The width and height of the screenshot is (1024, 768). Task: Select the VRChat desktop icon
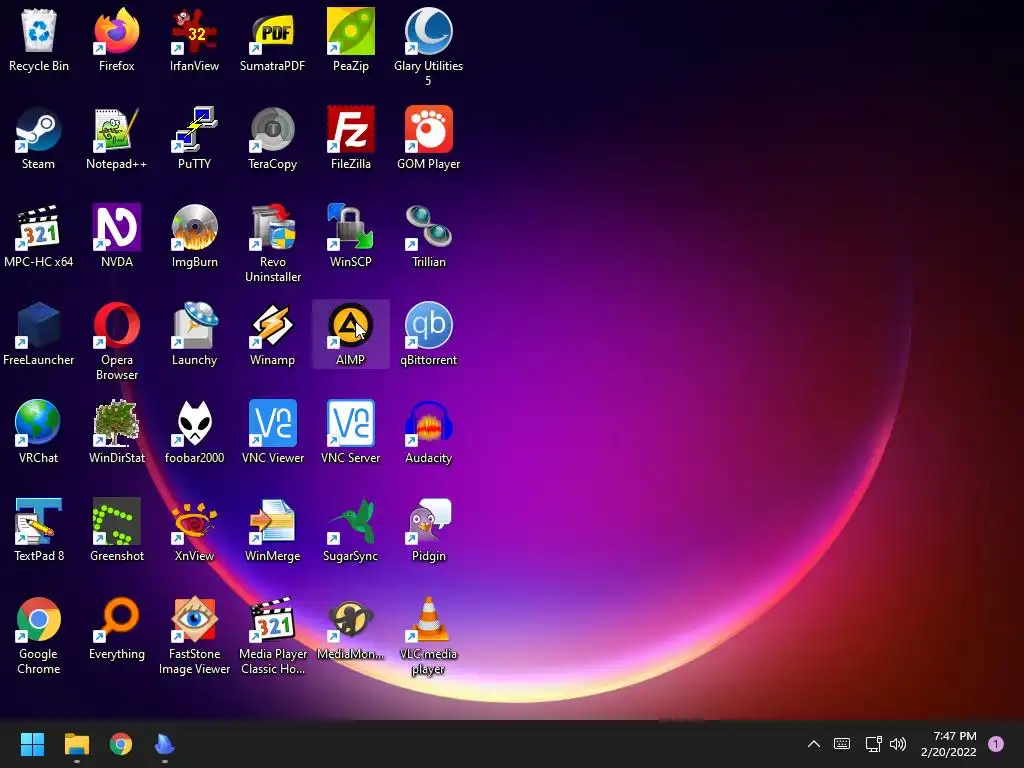pyautogui.click(x=39, y=423)
